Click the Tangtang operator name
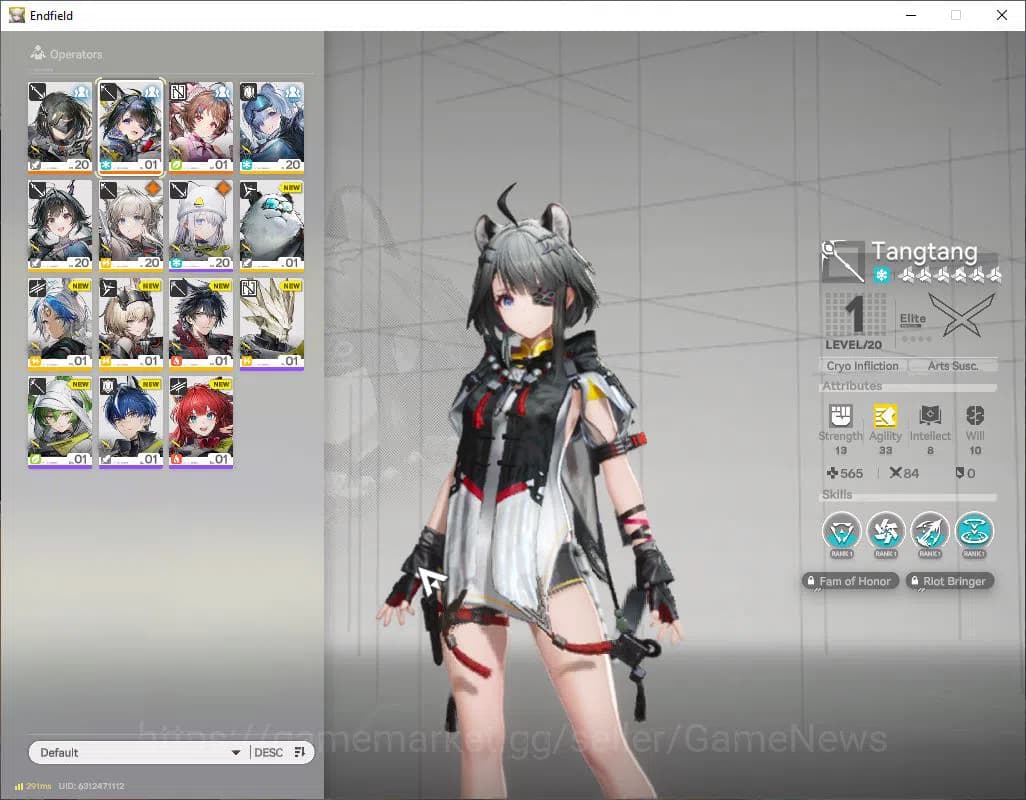Screen dimensions: 1026x800 [x=925, y=251]
